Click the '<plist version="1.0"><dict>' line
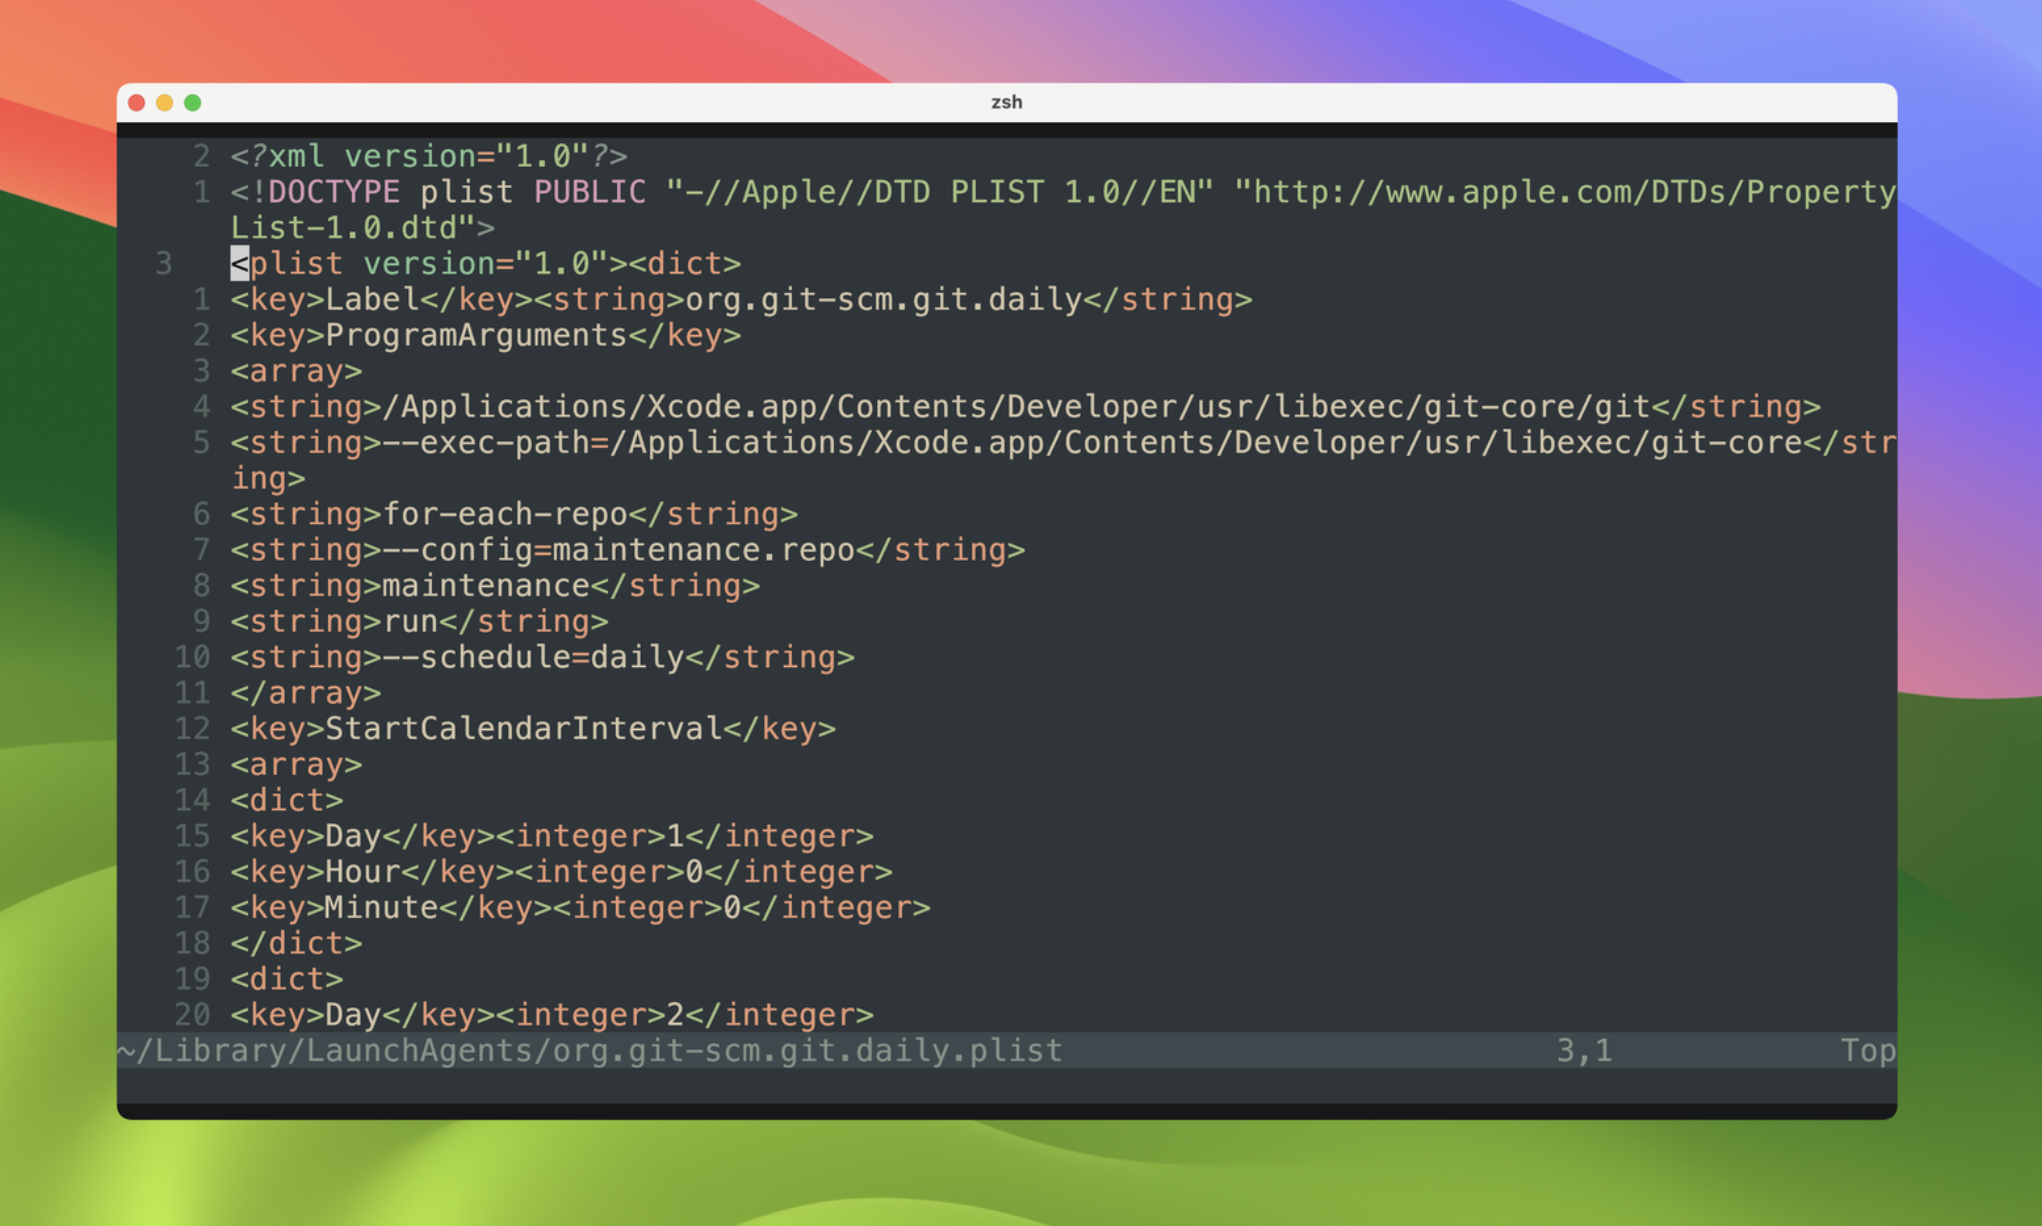Image resolution: width=2042 pixels, height=1226 pixels. pyautogui.click(x=486, y=264)
